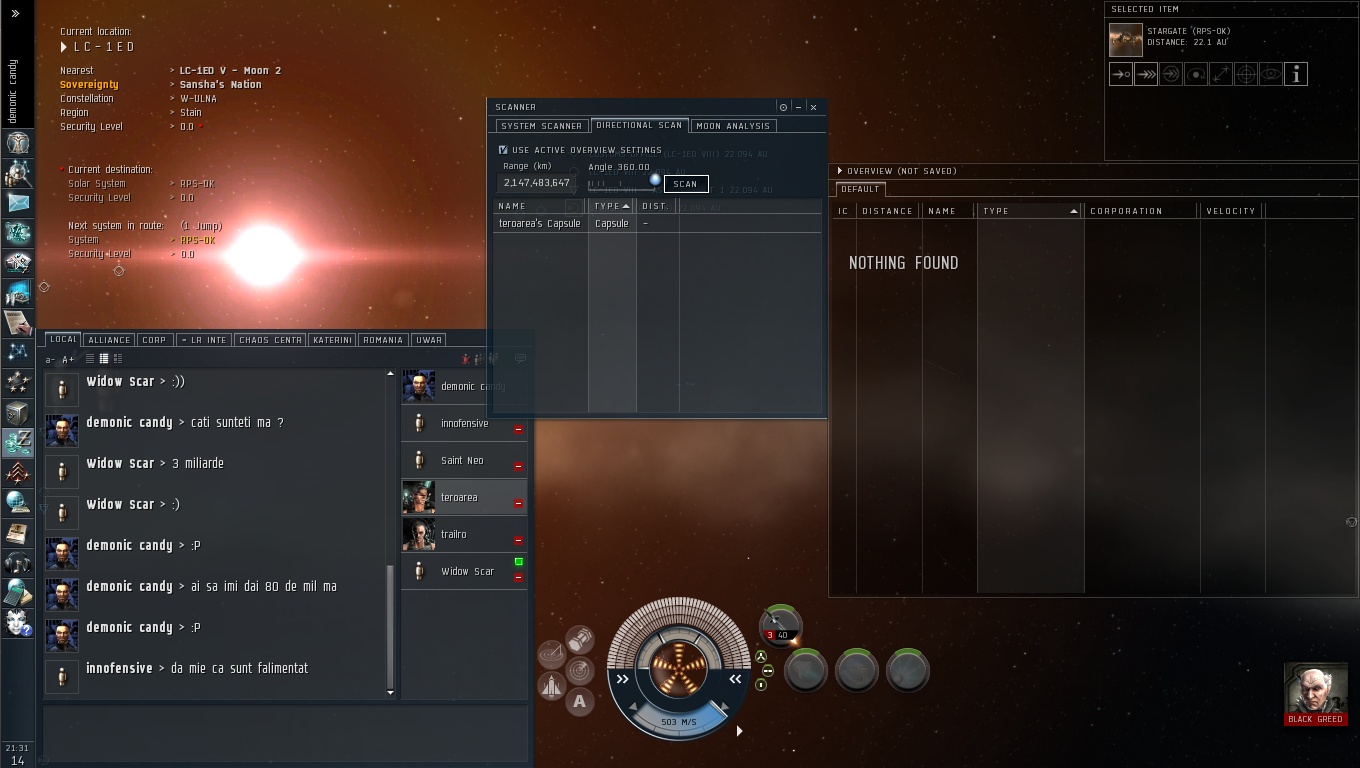Open the cube assets icon in Neocom
The width and height of the screenshot is (1360, 768).
18,412
